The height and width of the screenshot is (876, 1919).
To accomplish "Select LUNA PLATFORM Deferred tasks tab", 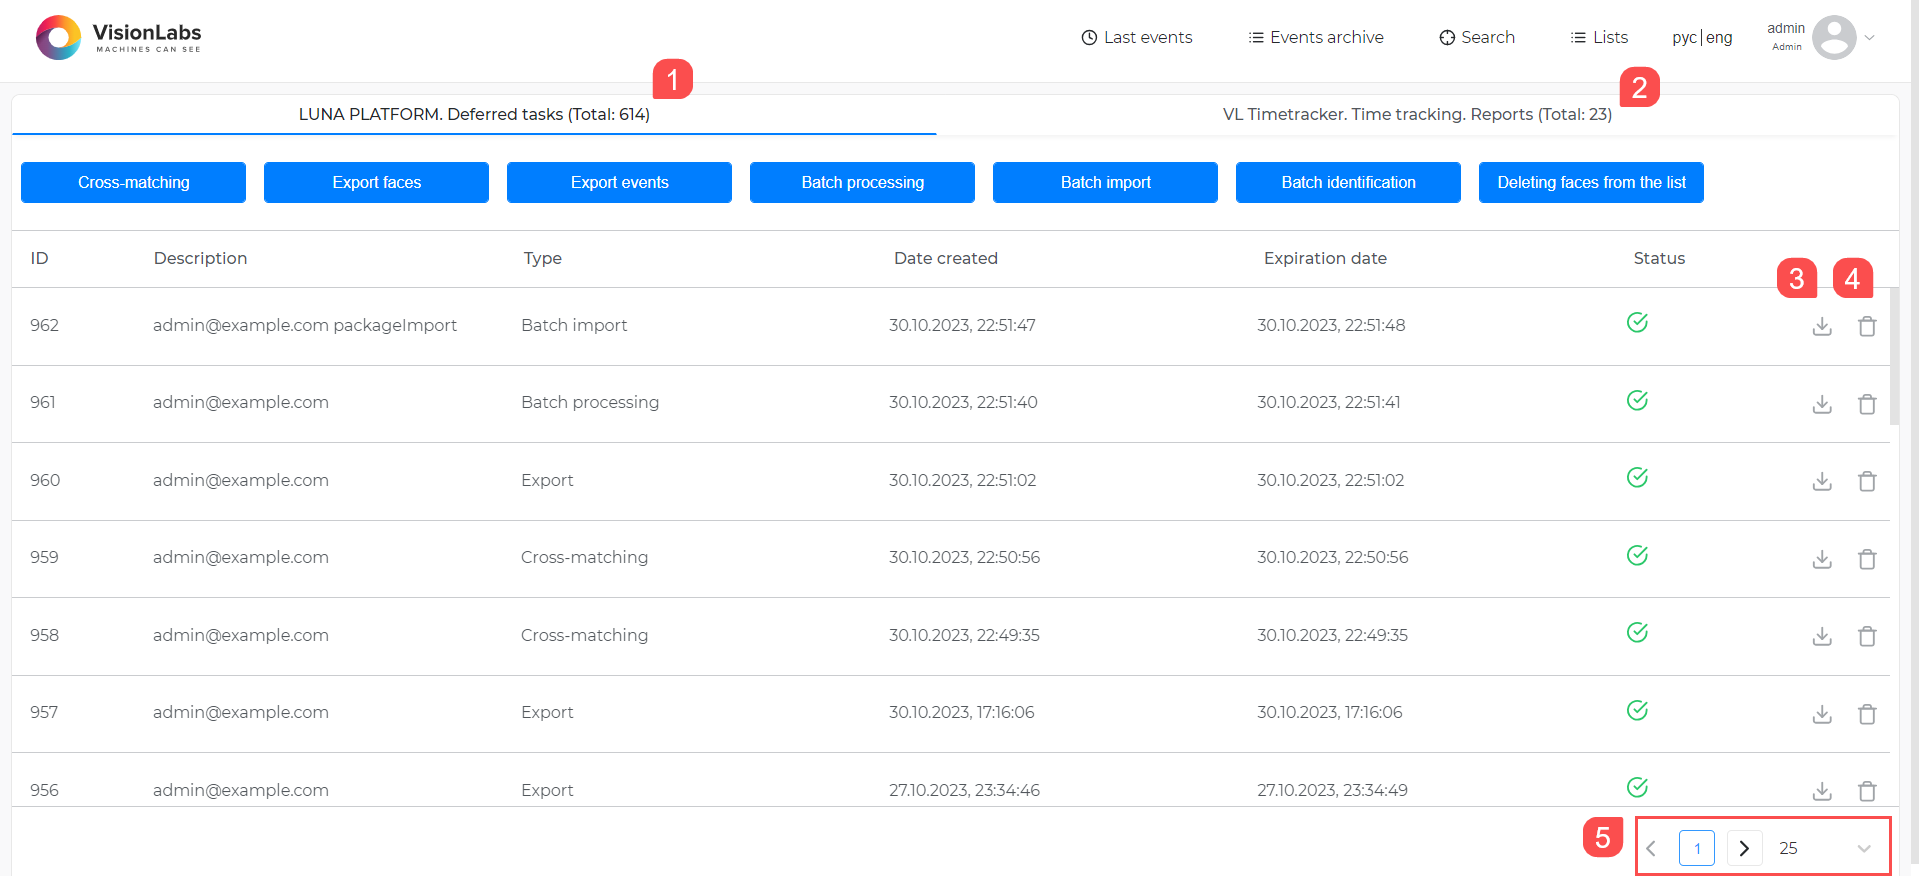I will click(x=474, y=114).
